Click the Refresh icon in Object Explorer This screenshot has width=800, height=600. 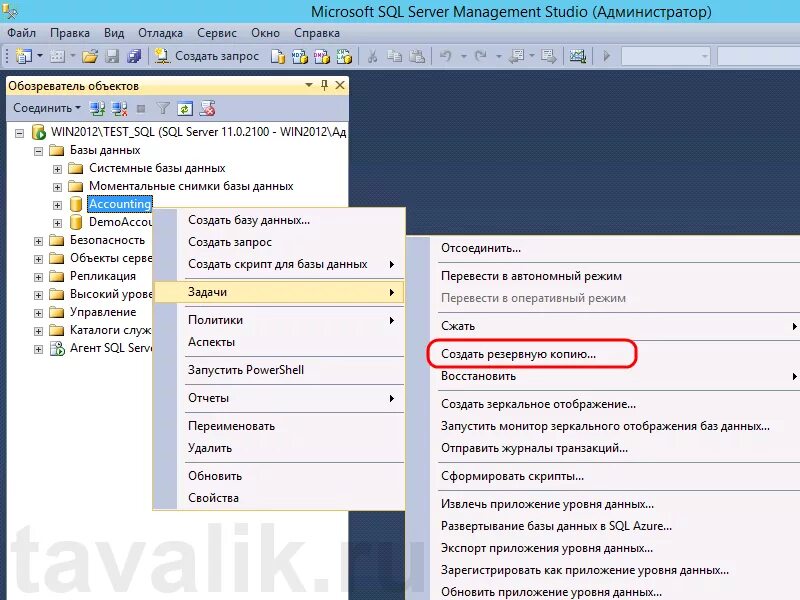click(x=185, y=108)
